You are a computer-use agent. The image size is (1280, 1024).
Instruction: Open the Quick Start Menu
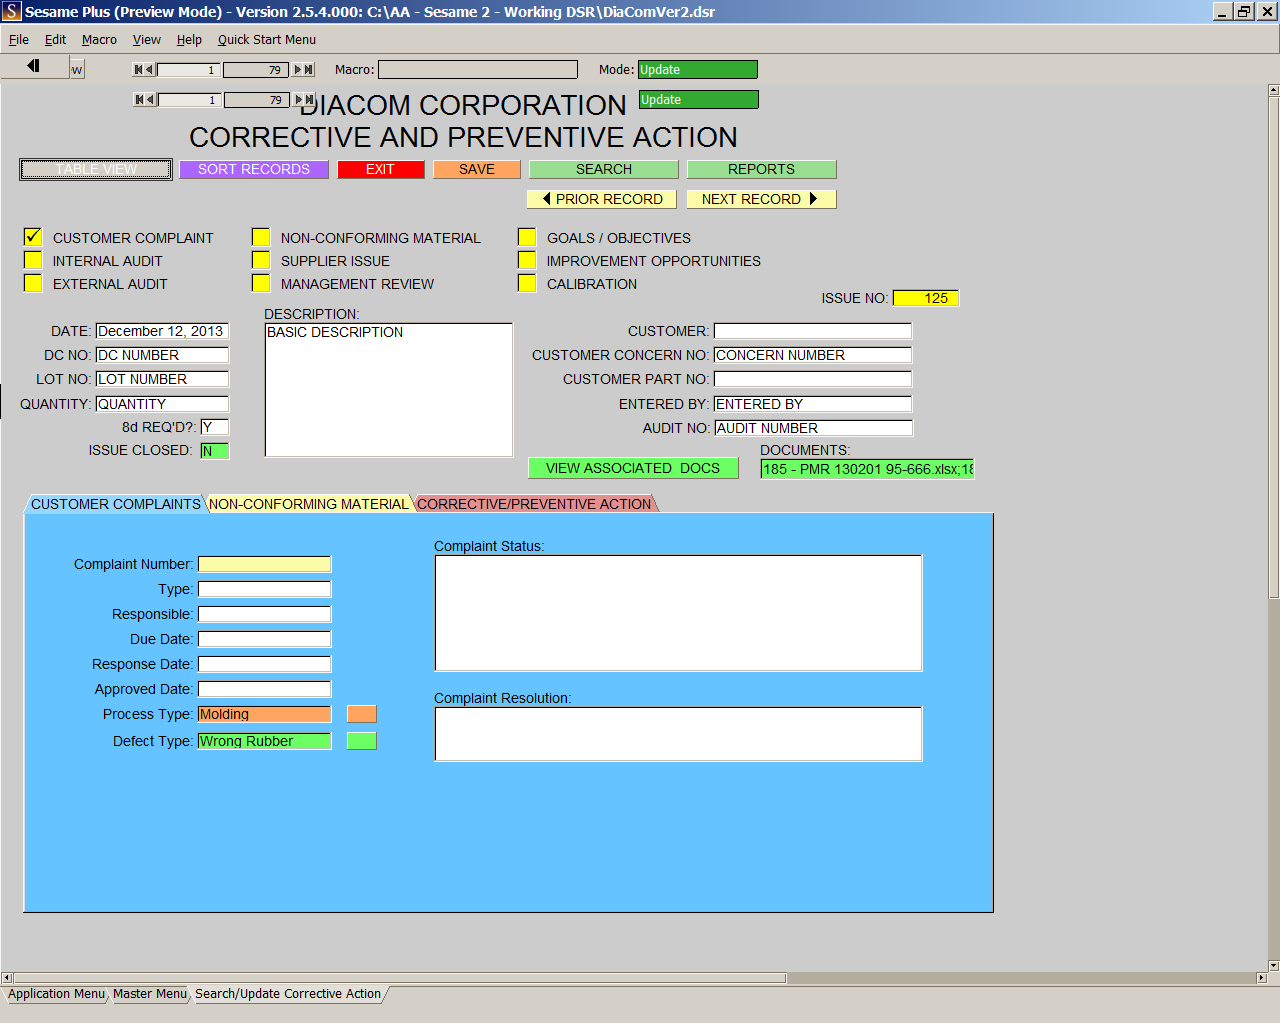coord(267,40)
